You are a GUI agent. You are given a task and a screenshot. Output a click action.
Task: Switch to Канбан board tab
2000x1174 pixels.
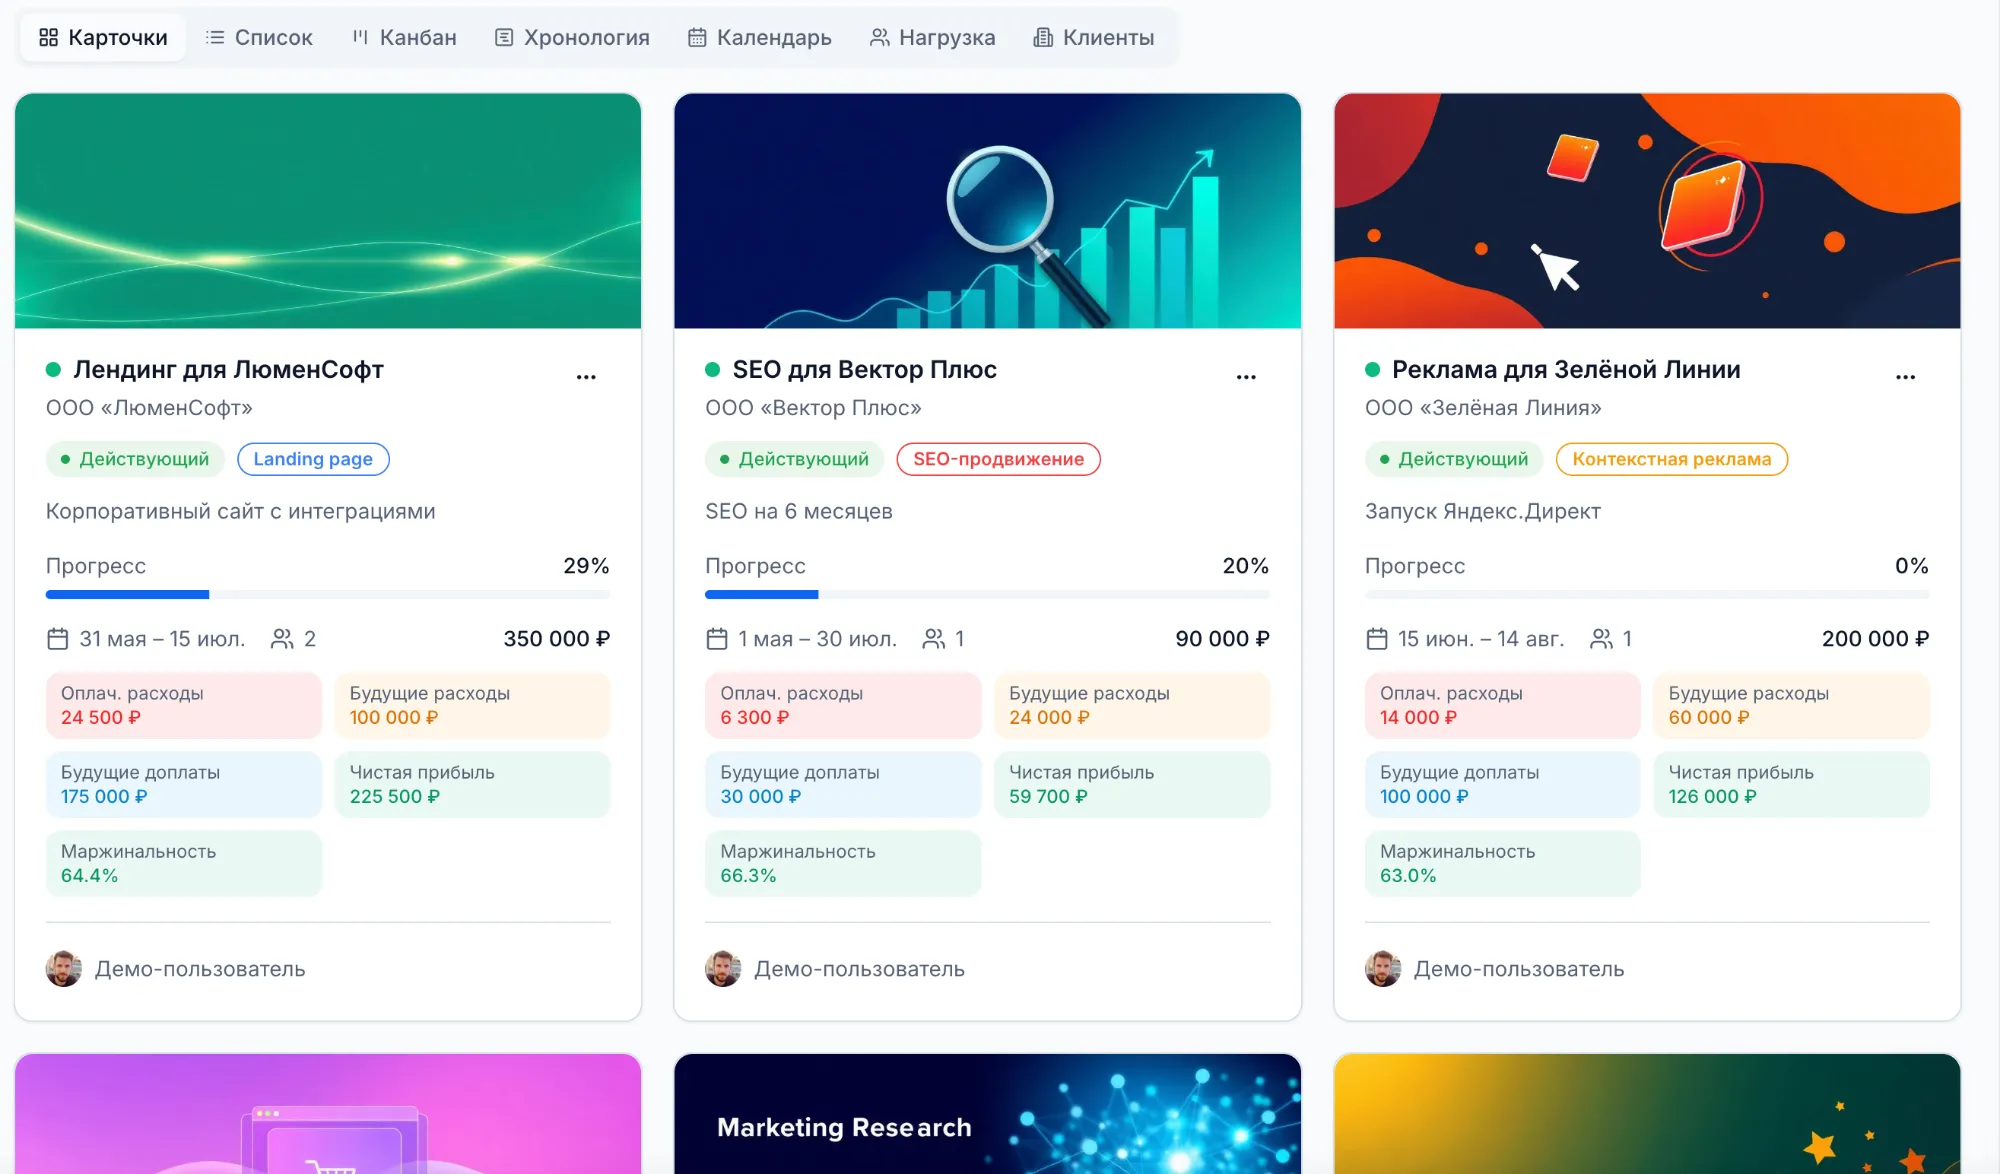click(x=404, y=38)
